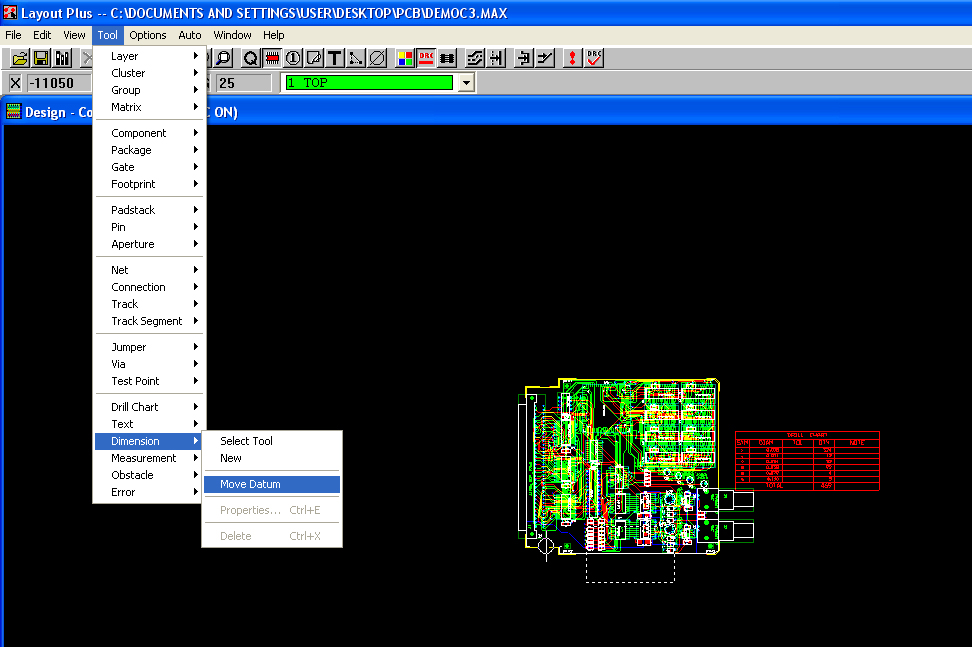Click the Open file folder icon
972x647 pixels.
pos(17,59)
